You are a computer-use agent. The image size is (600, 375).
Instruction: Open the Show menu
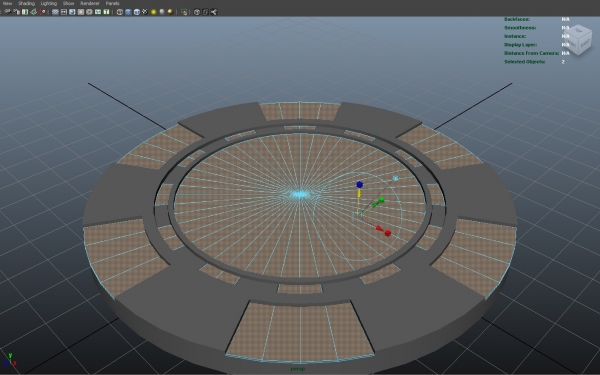tap(68, 3)
